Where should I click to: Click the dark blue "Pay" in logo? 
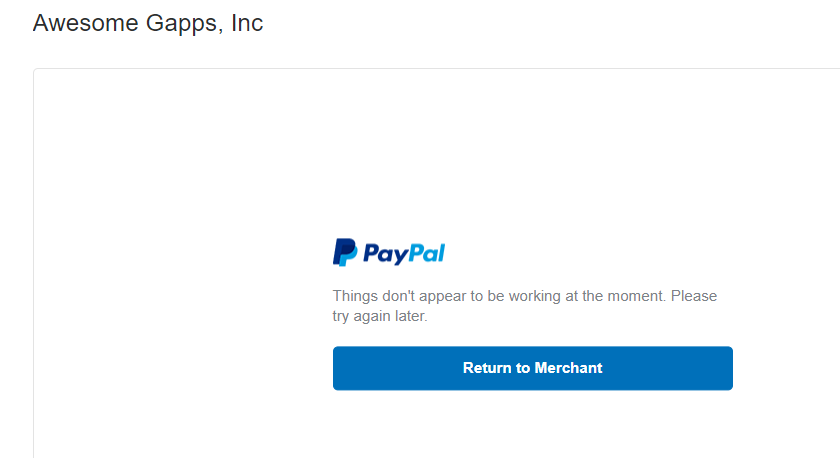coord(386,254)
